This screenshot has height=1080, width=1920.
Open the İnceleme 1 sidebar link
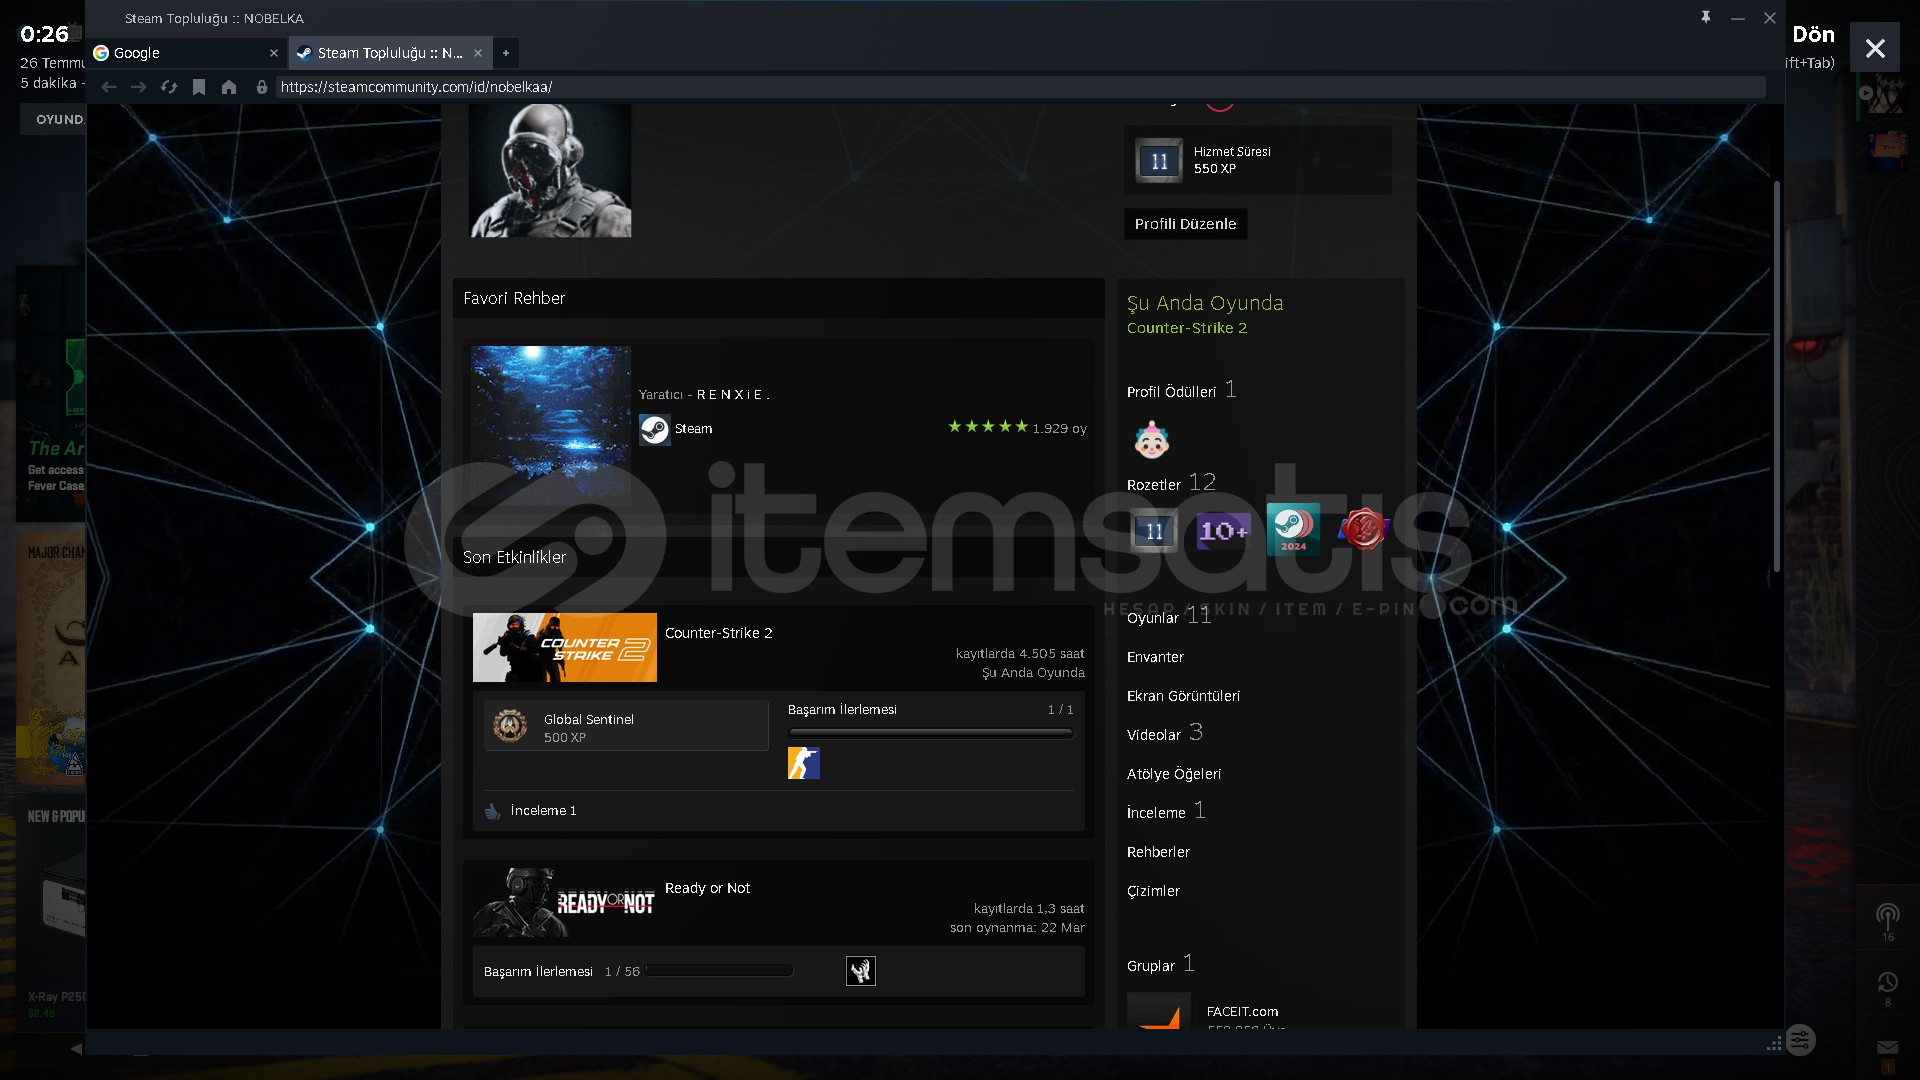1166,811
